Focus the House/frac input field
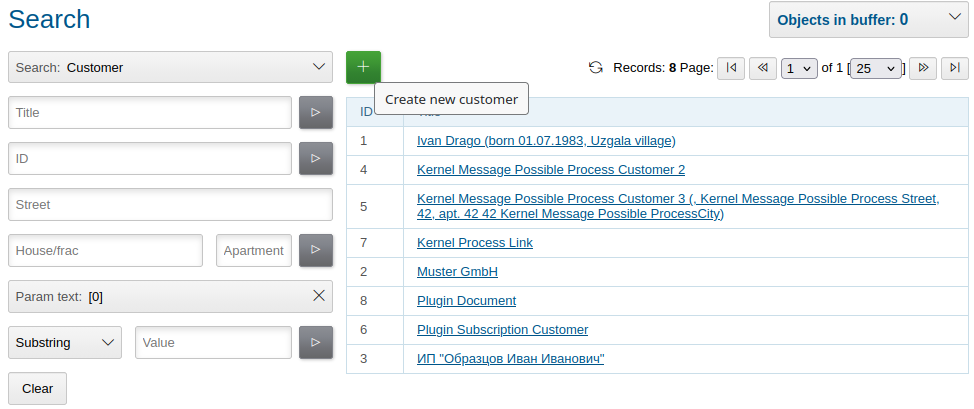The height and width of the screenshot is (409, 974). [105, 250]
